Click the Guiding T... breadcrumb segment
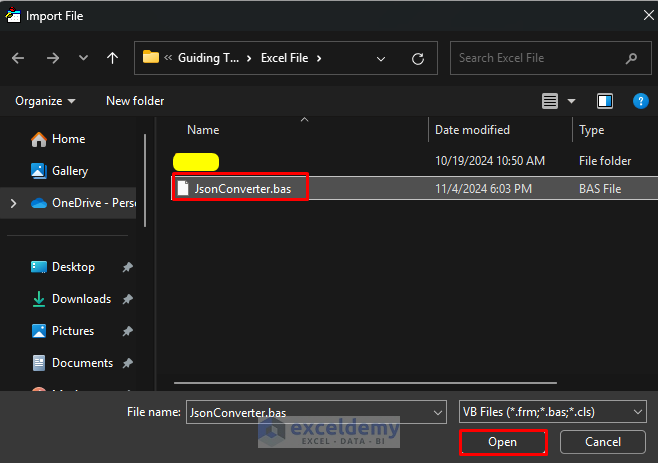 [208, 58]
